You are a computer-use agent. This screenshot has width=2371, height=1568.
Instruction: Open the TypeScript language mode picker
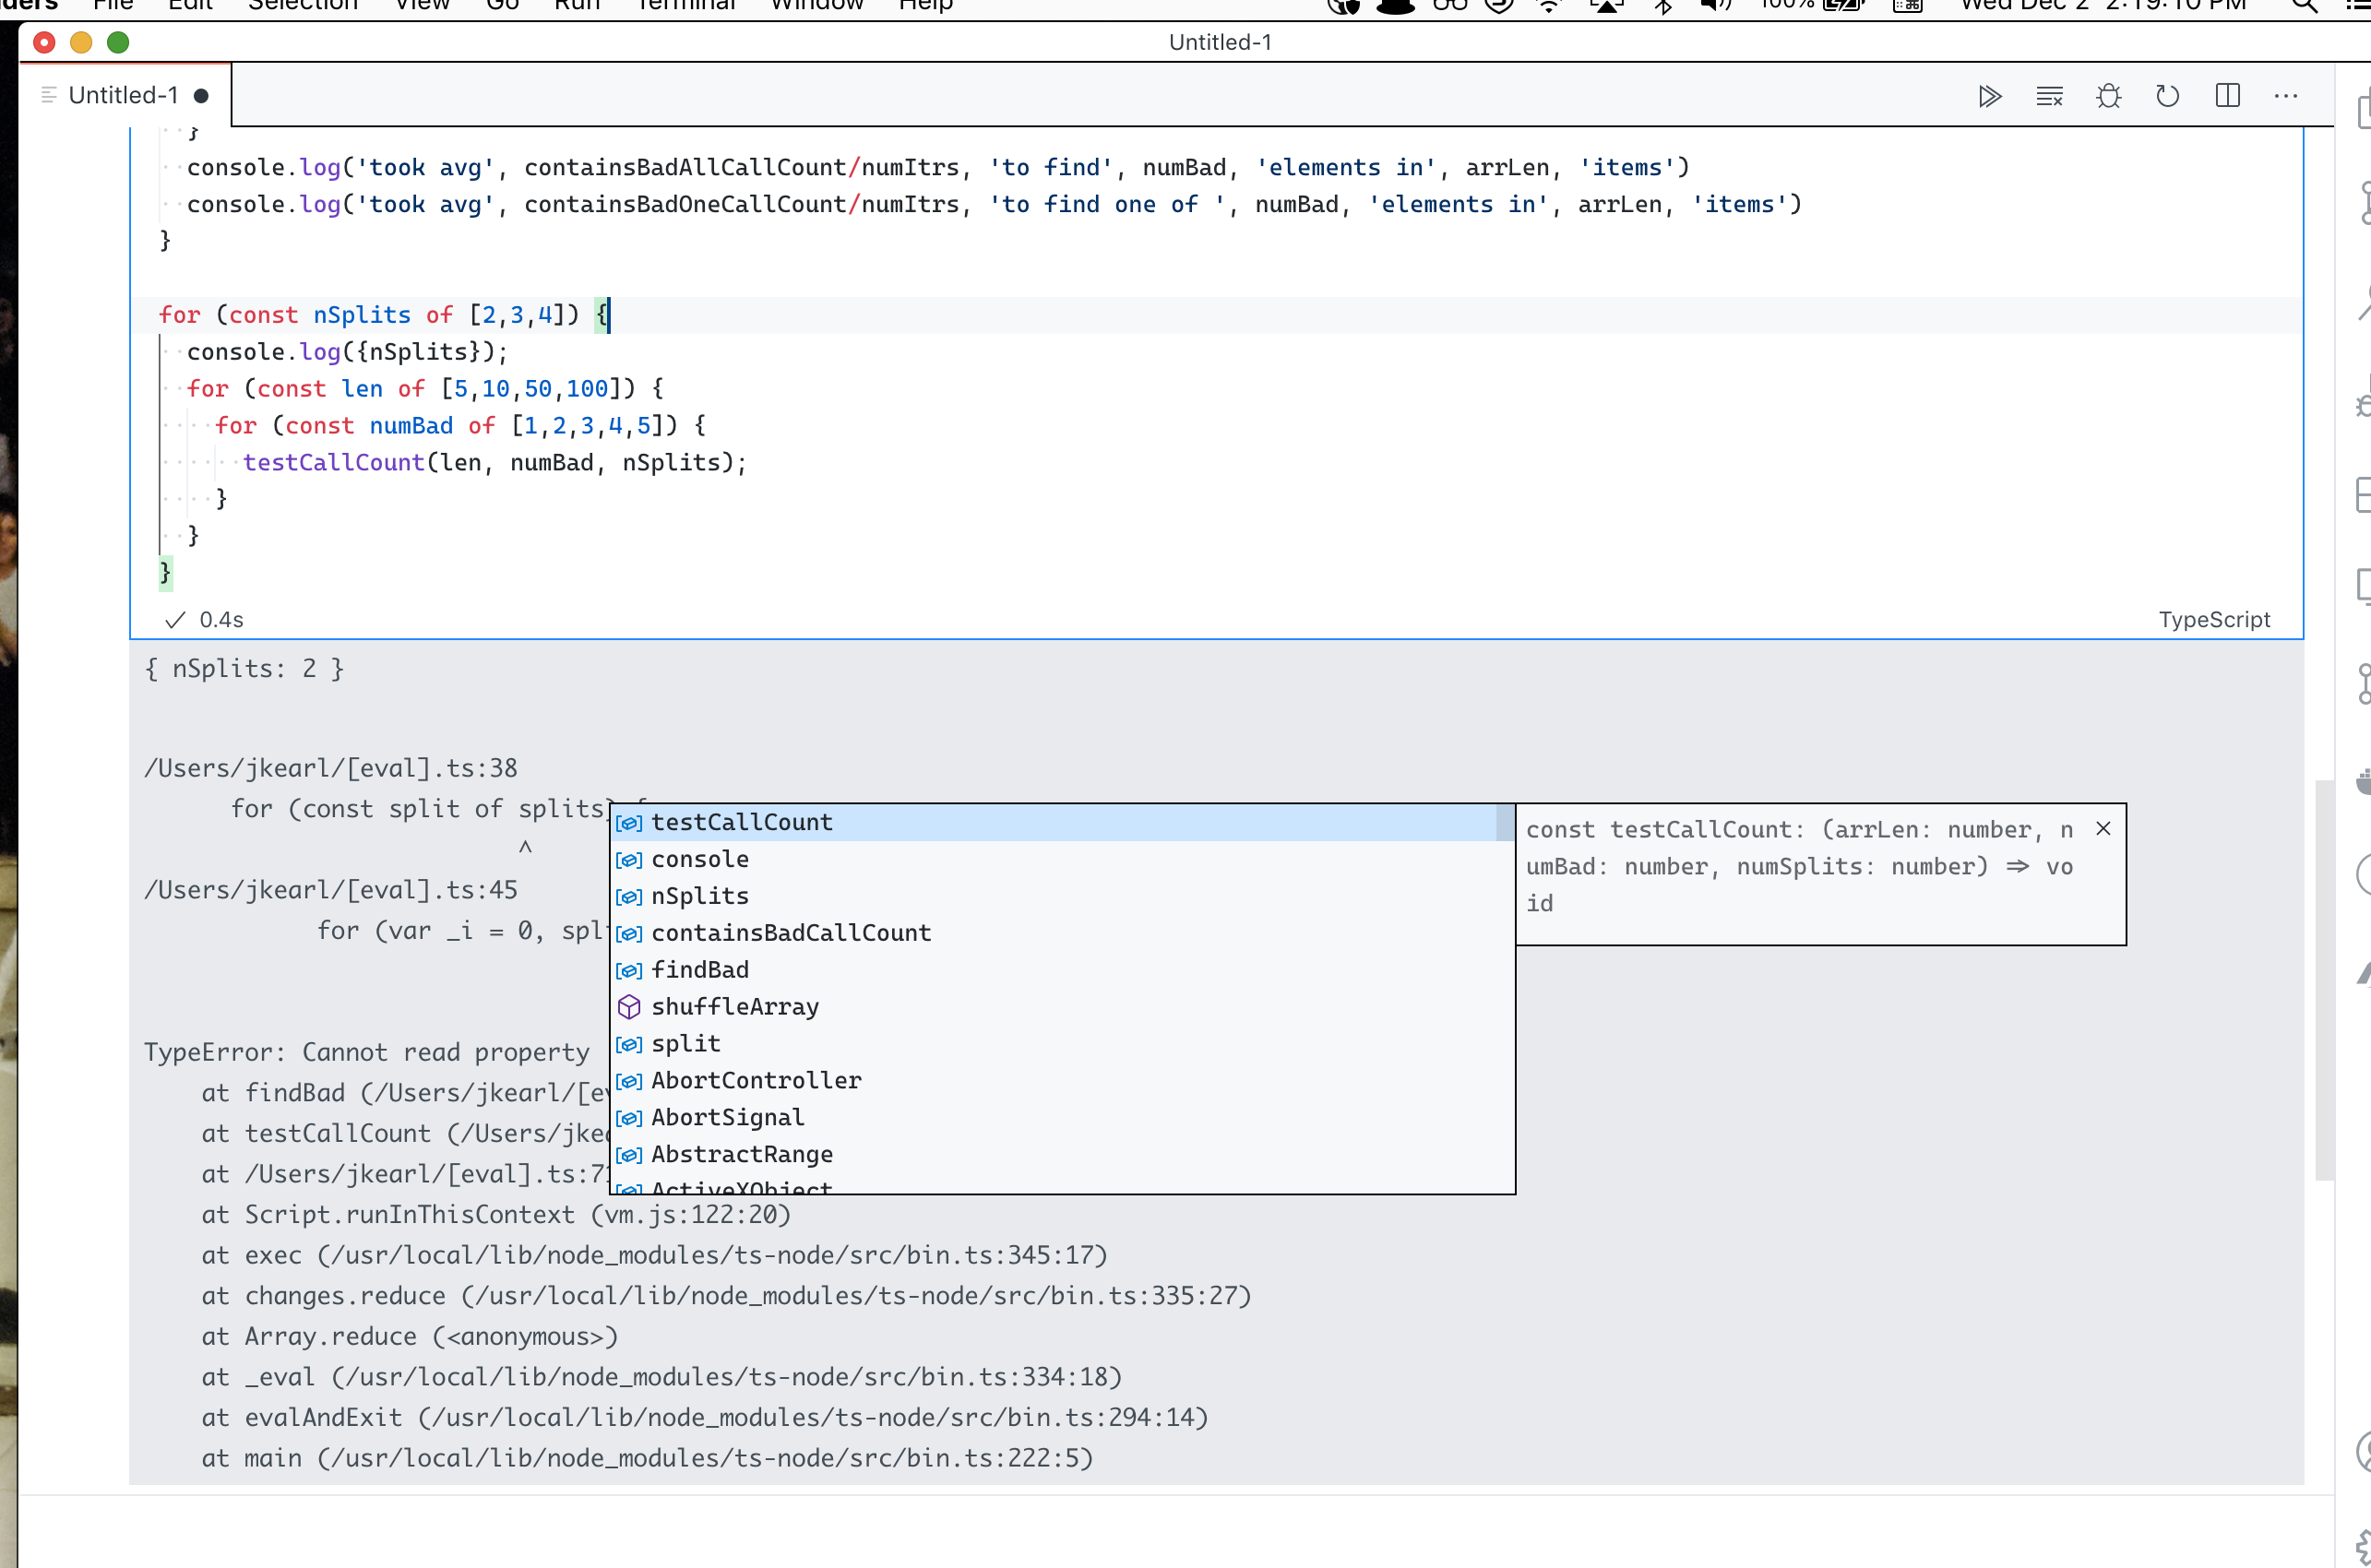[2214, 619]
